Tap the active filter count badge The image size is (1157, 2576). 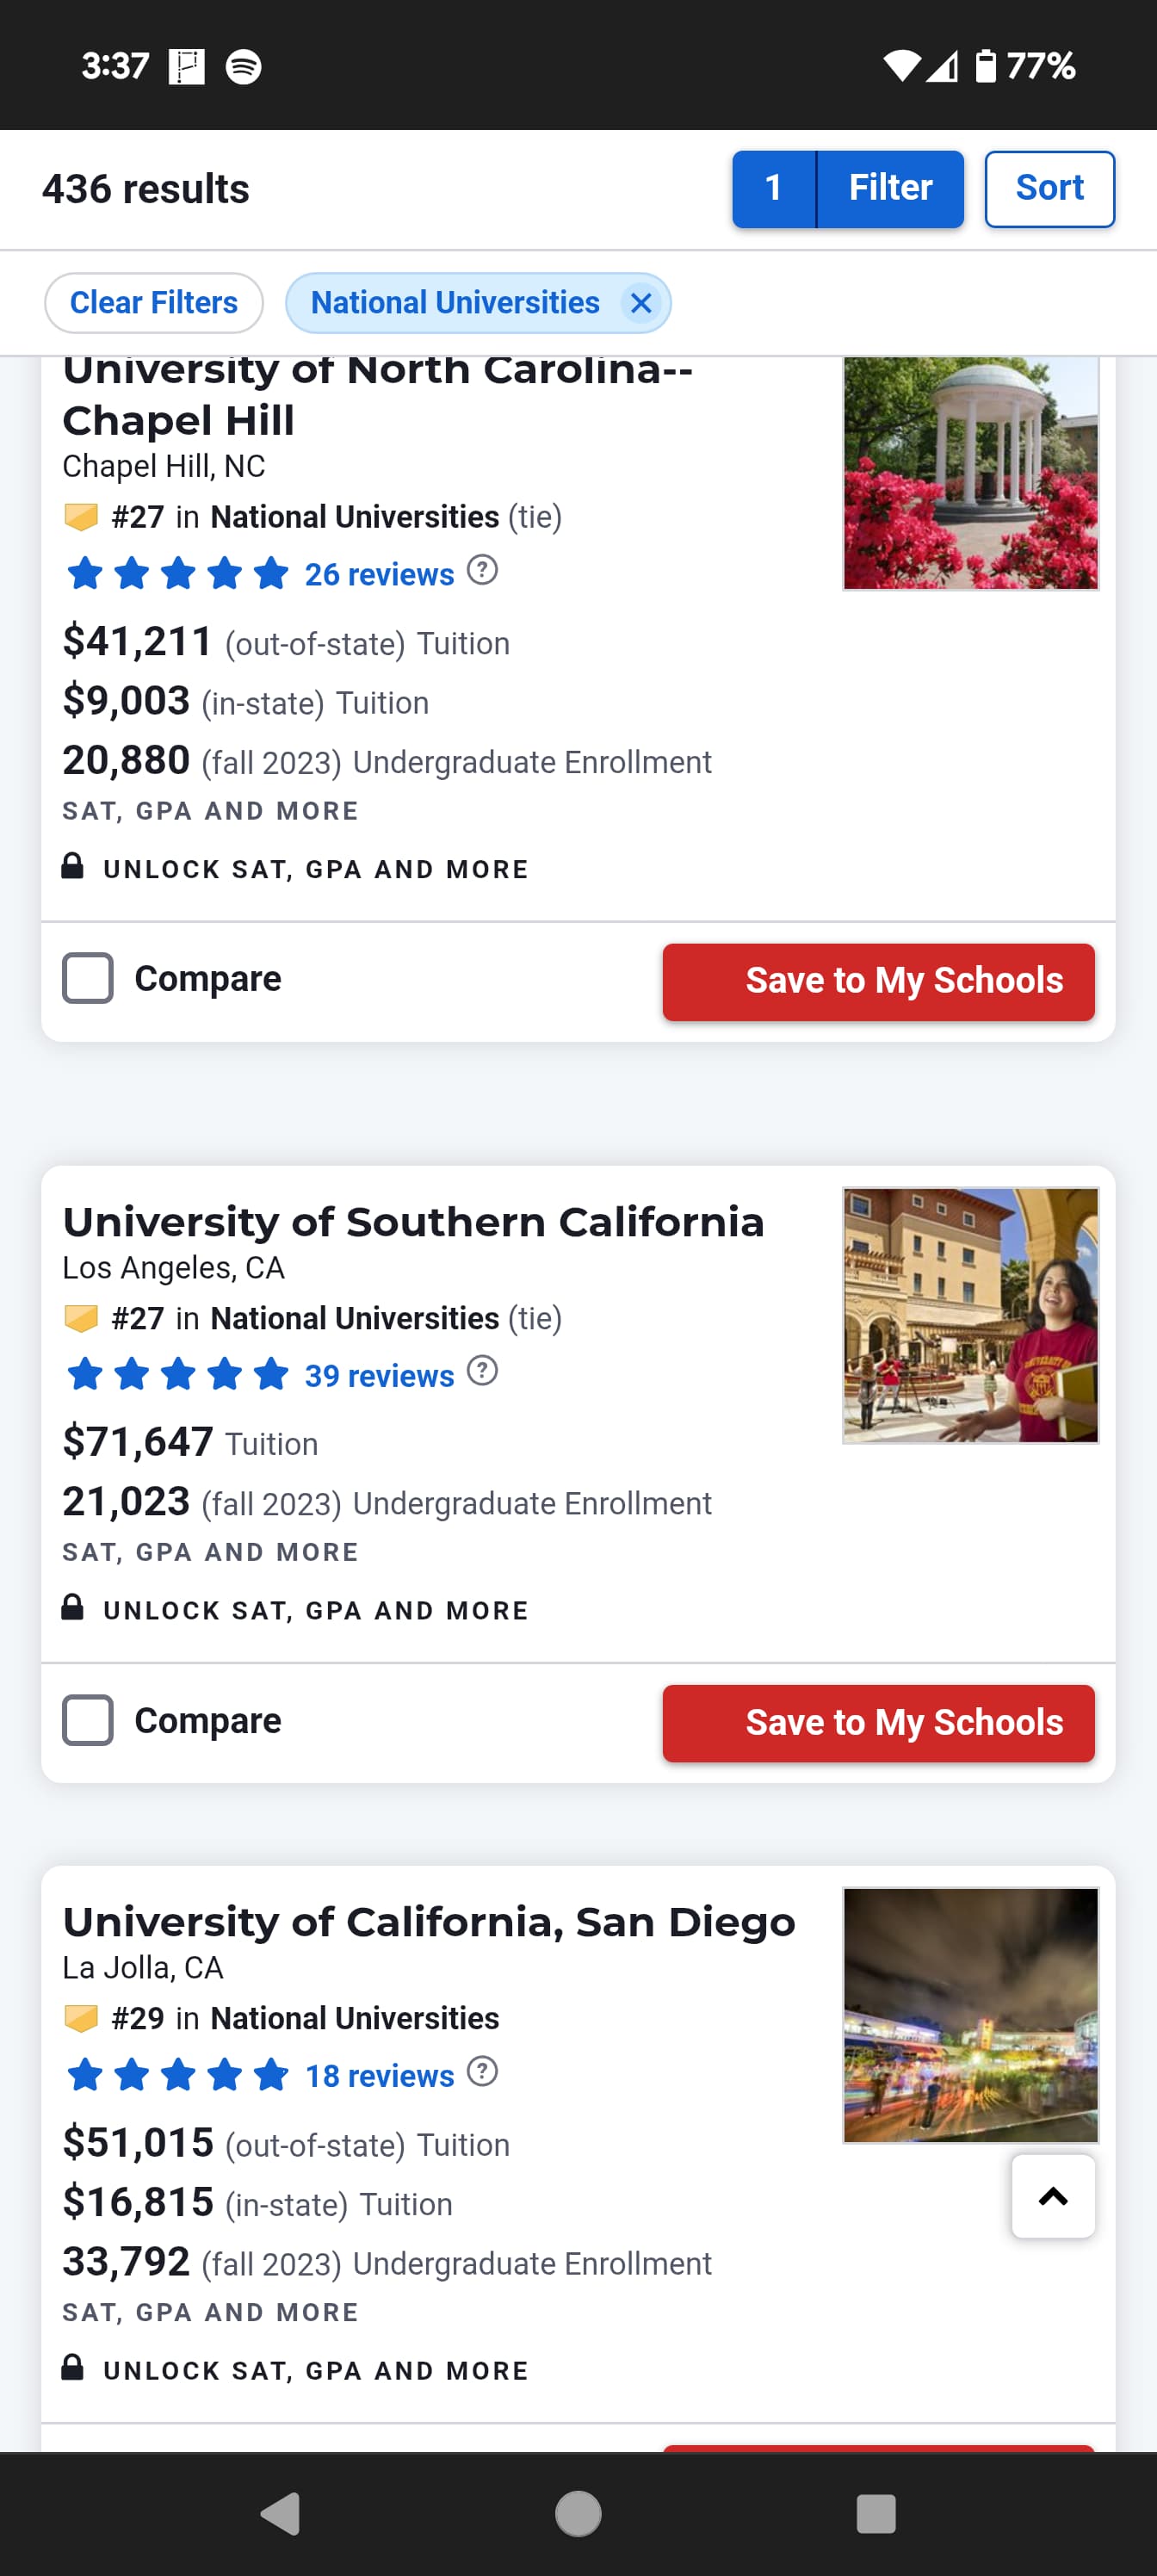click(x=773, y=189)
